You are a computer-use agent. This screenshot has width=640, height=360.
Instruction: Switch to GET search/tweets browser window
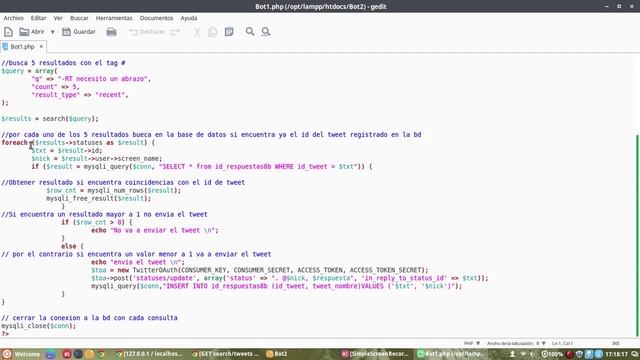click(x=225, y=354)
